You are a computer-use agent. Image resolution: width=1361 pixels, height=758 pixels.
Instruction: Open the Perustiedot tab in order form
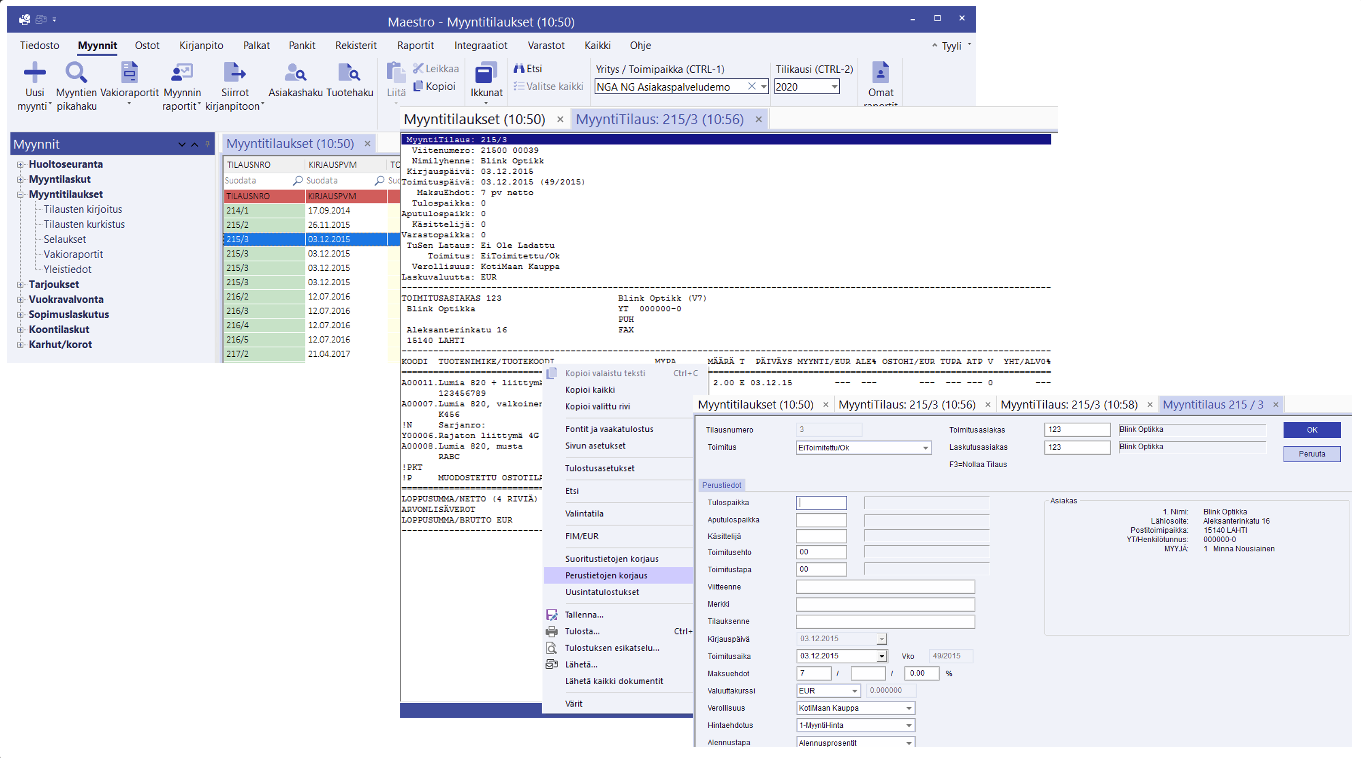(x=721, y=485)
